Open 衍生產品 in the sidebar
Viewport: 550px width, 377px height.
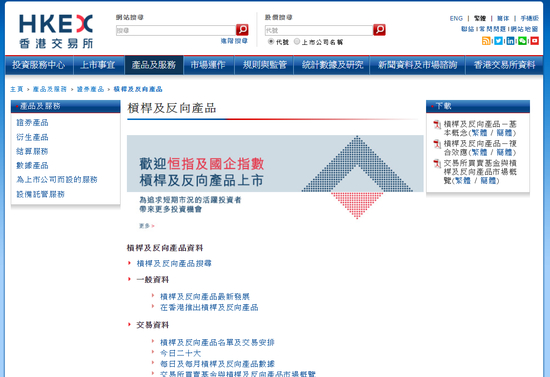[32, 137]
